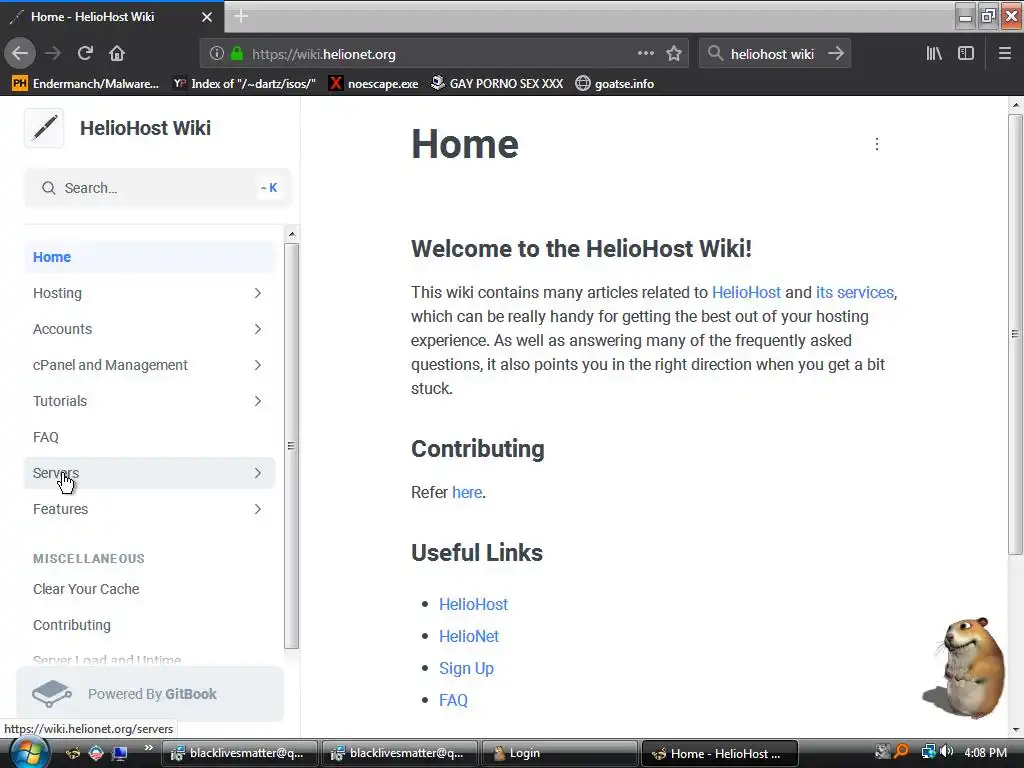Click the network tray icon
1024x768 pixels.
point(928,752)
